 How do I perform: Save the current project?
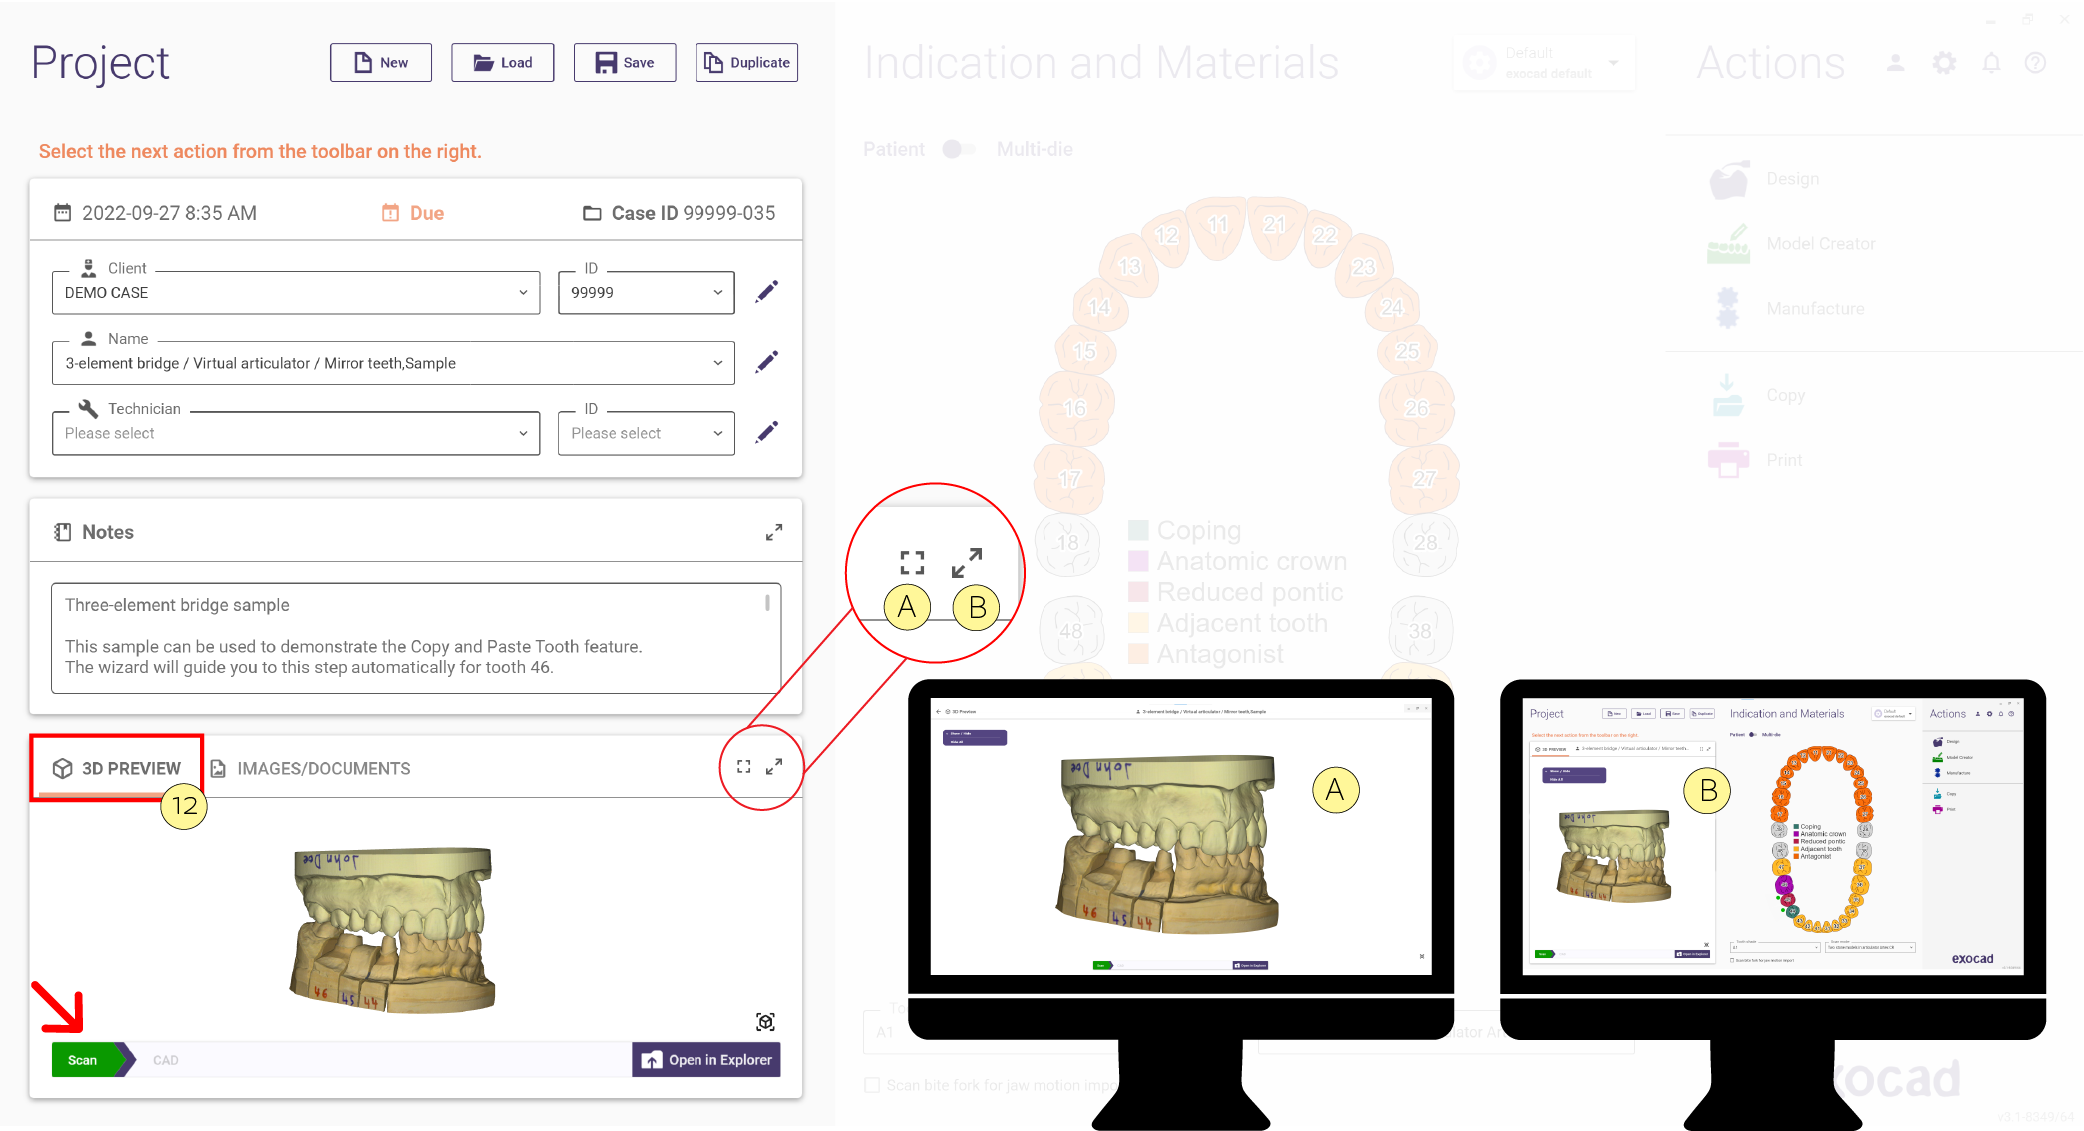point(625,63)
